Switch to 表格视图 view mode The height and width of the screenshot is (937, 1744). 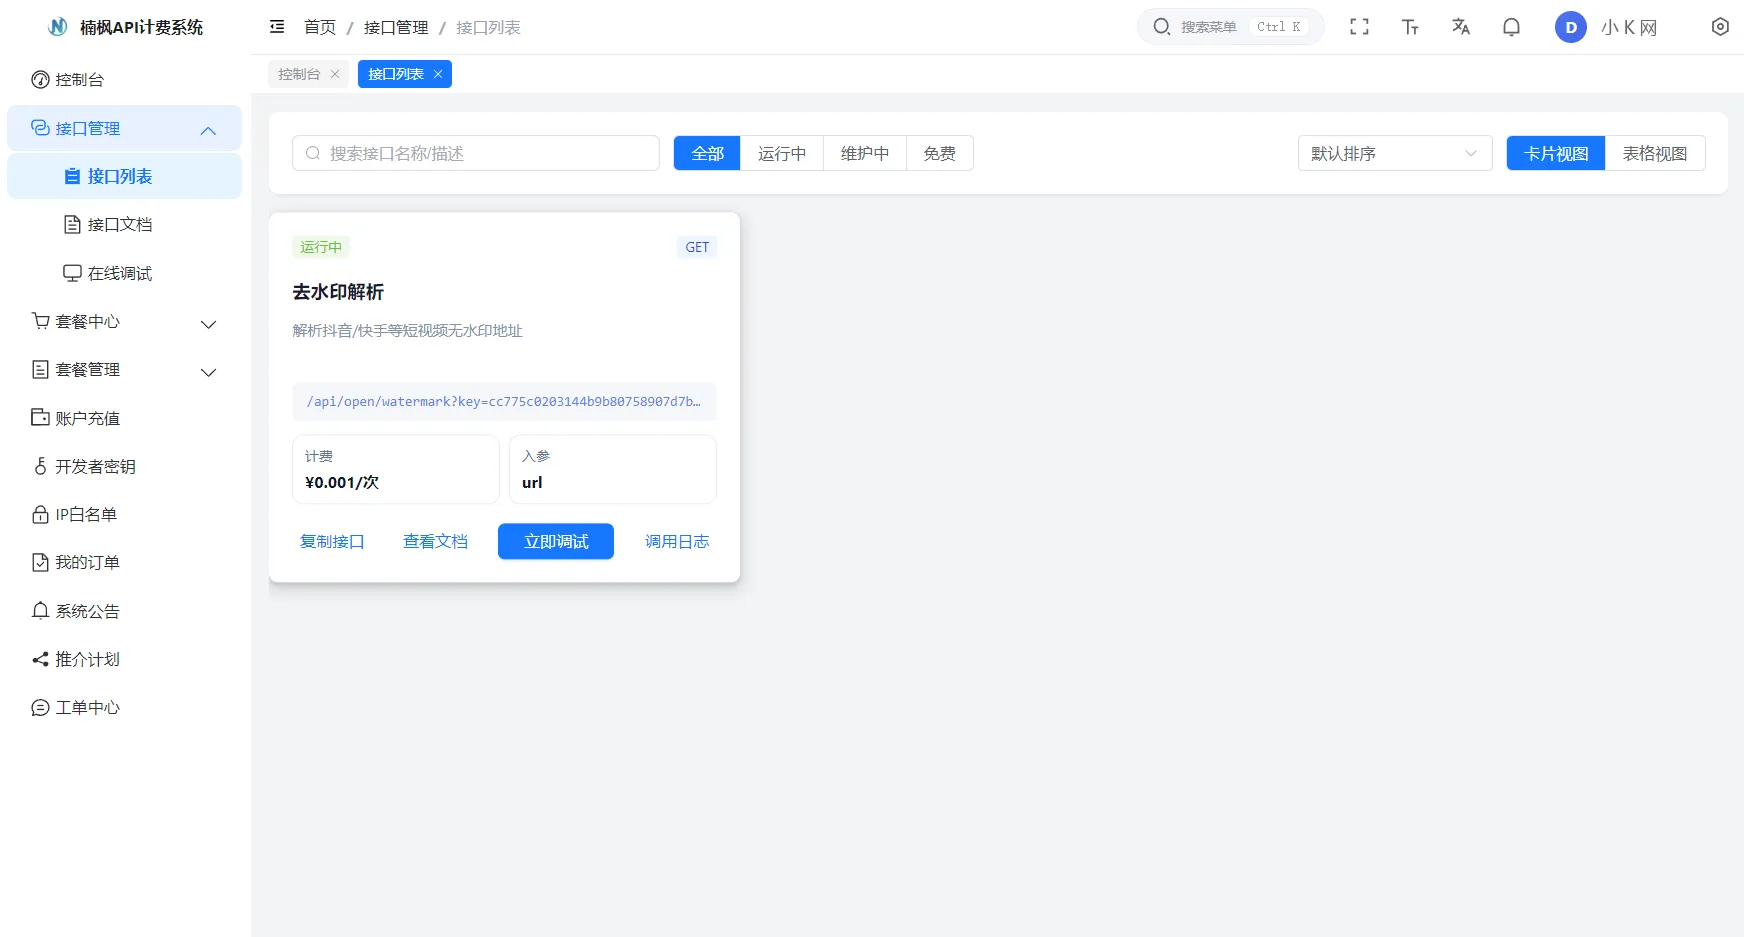[1655, 153]
